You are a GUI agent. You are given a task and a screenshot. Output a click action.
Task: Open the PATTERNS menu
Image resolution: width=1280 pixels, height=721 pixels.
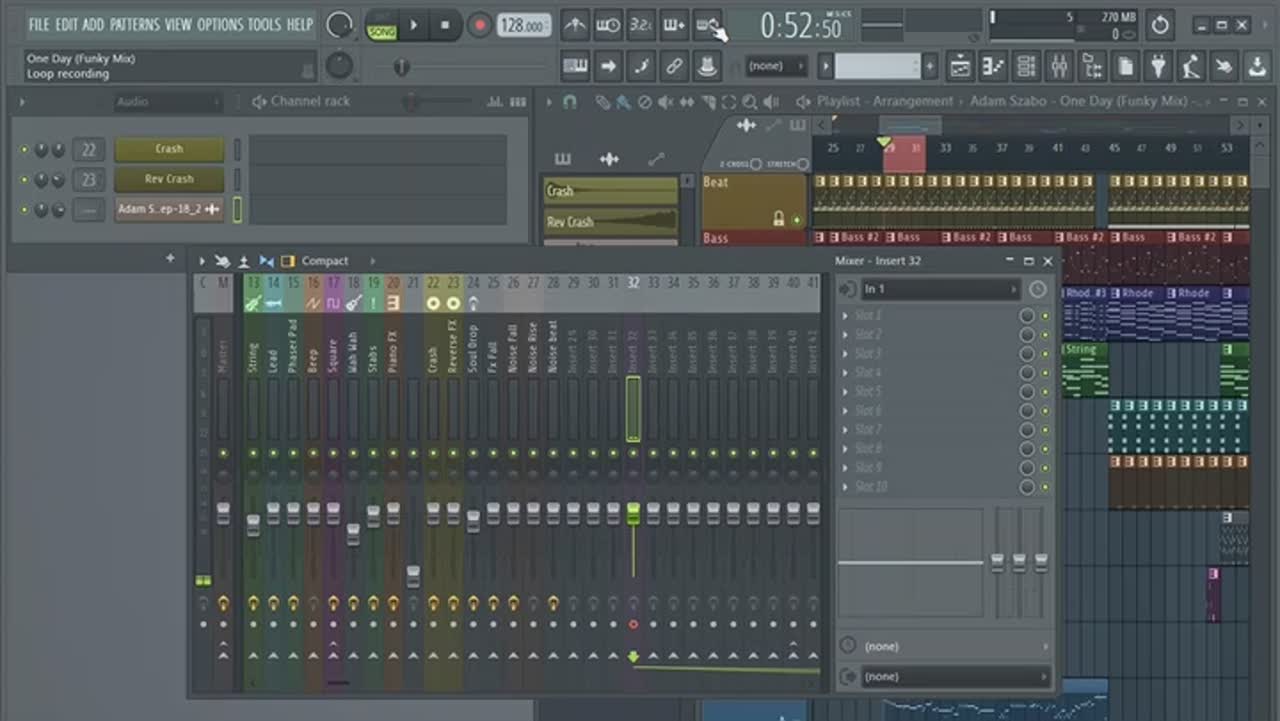tap(133, 24)
